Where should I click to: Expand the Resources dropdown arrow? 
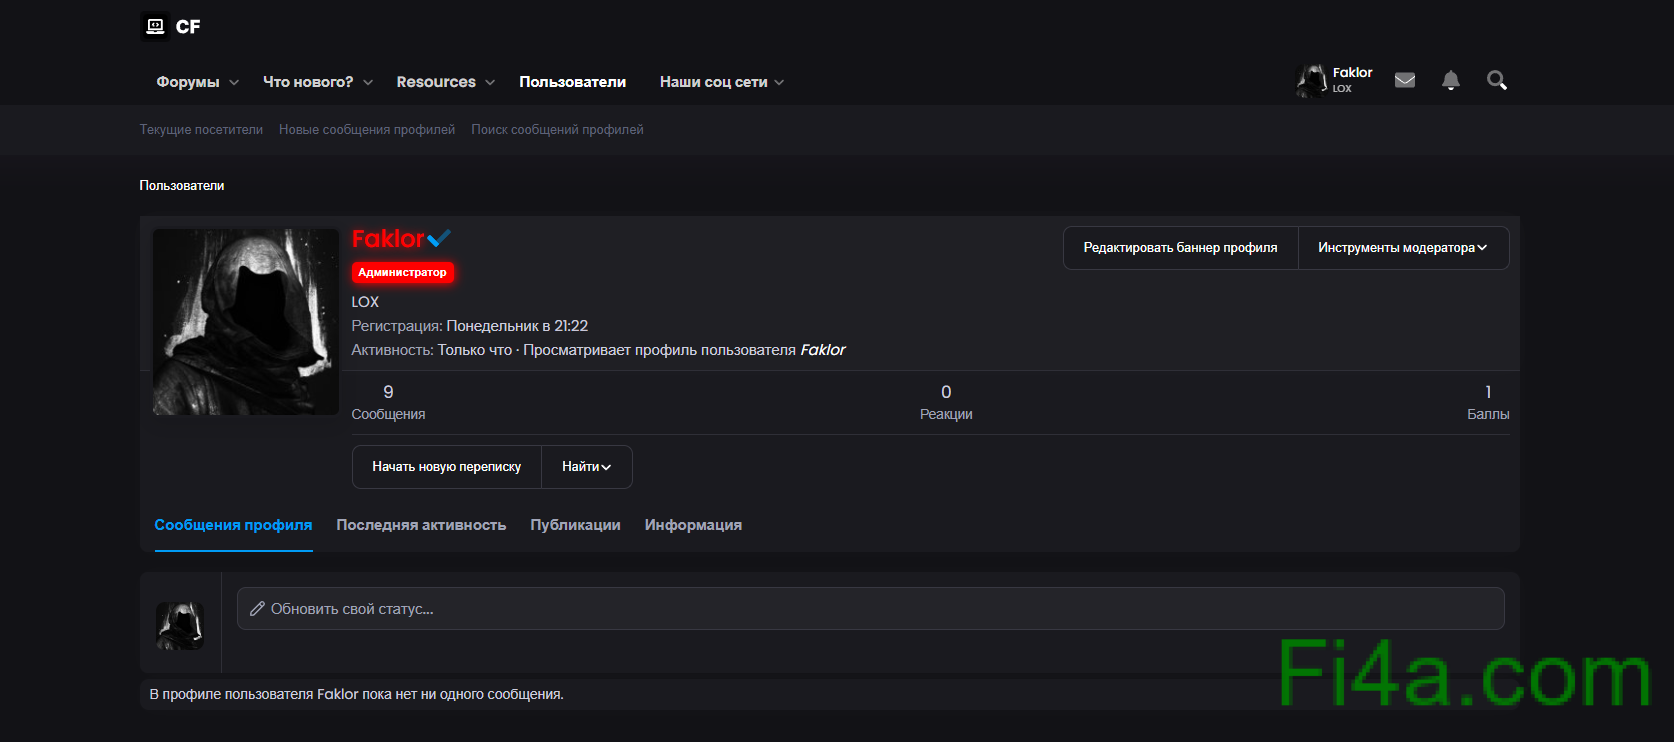pos(490,82)
